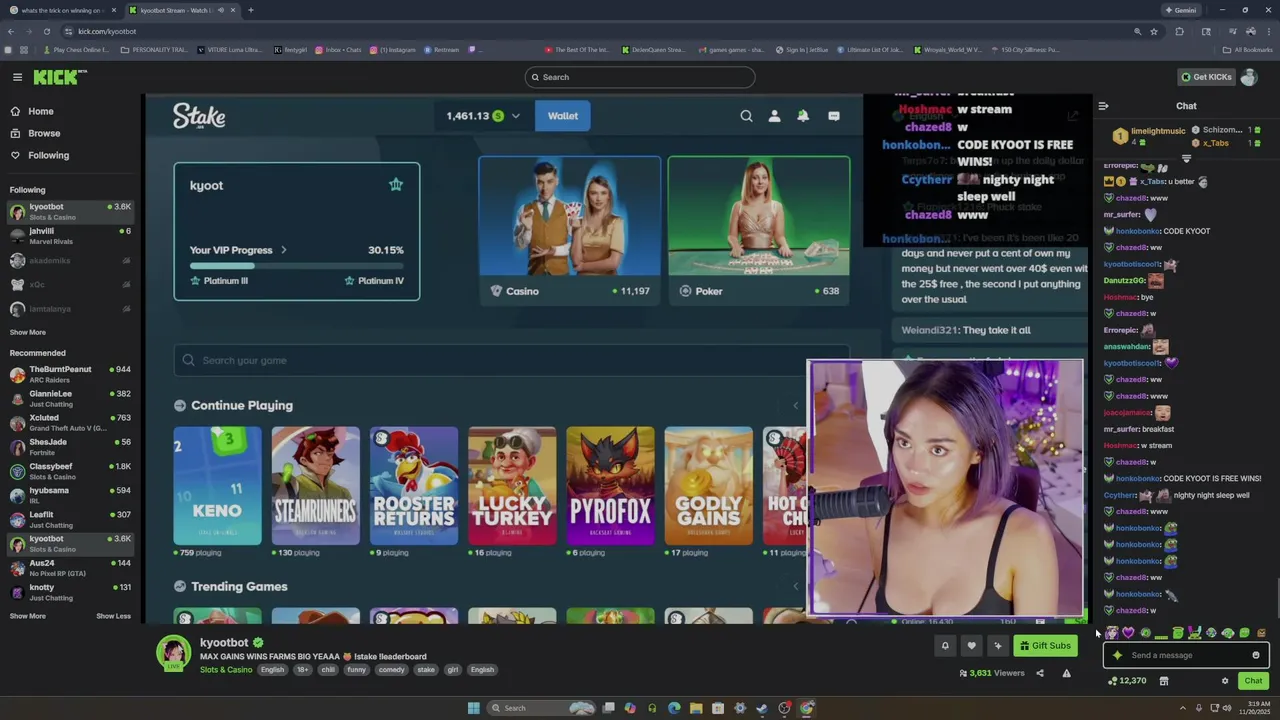
Task: Open taskbar volume speaker icon
Action: pyautogui.click(x=1227, y=708)
